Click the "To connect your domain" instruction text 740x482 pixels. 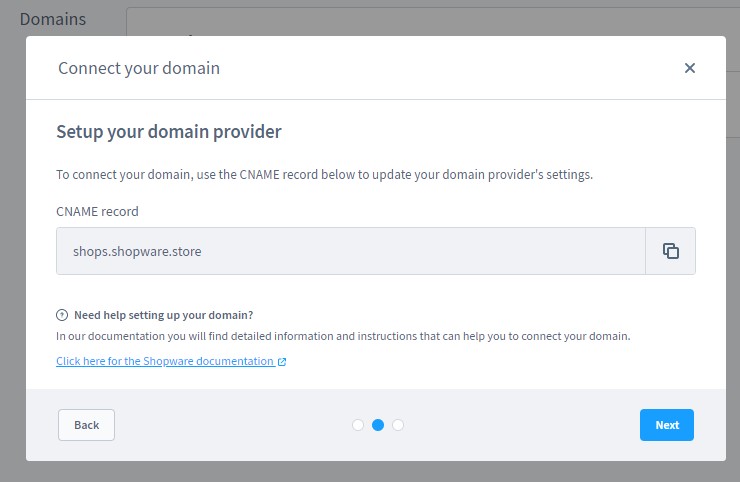[x=324, y=174]
